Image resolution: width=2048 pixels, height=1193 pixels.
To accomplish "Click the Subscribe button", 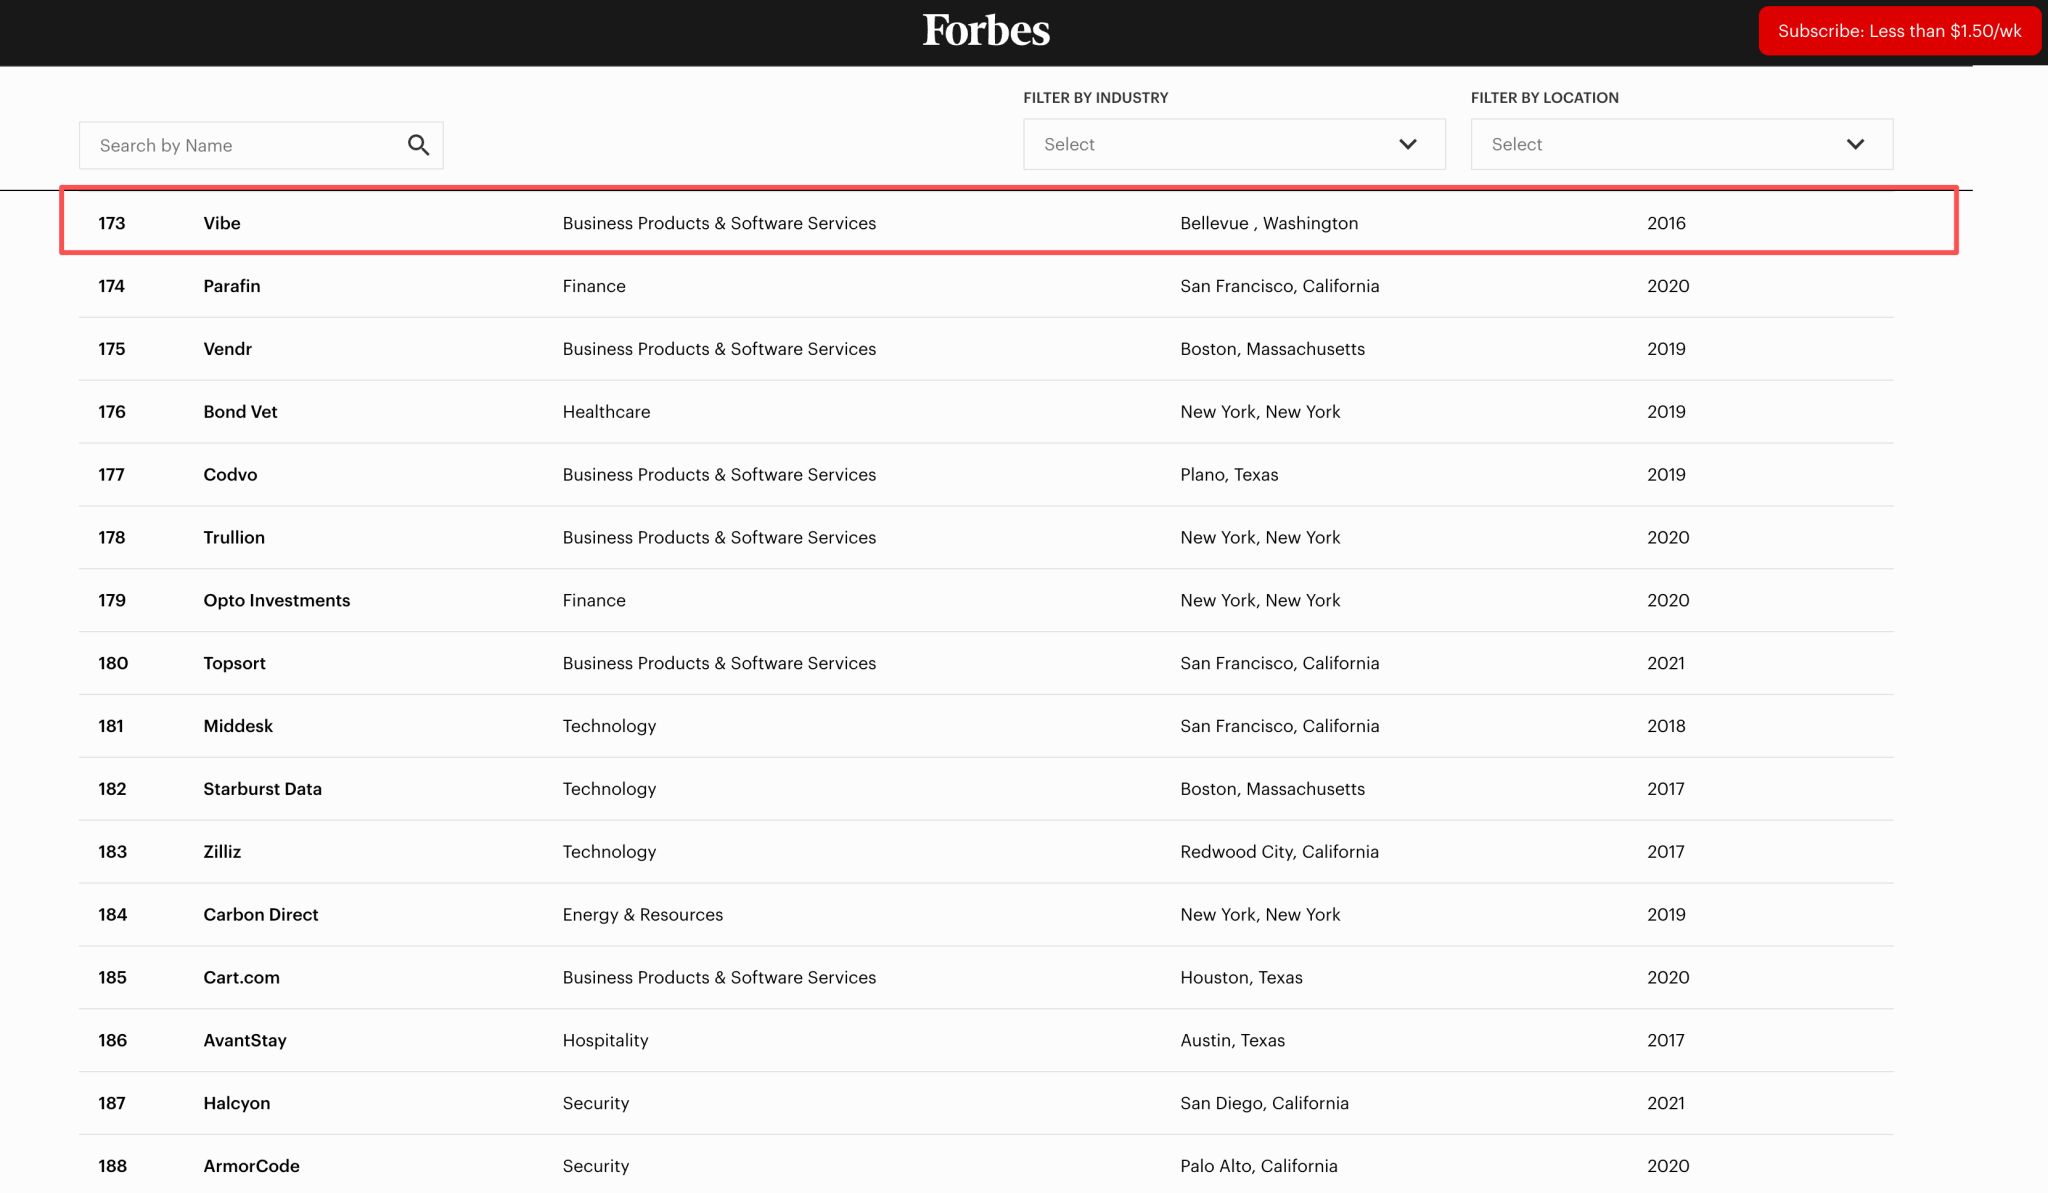I will (1898, 31).
